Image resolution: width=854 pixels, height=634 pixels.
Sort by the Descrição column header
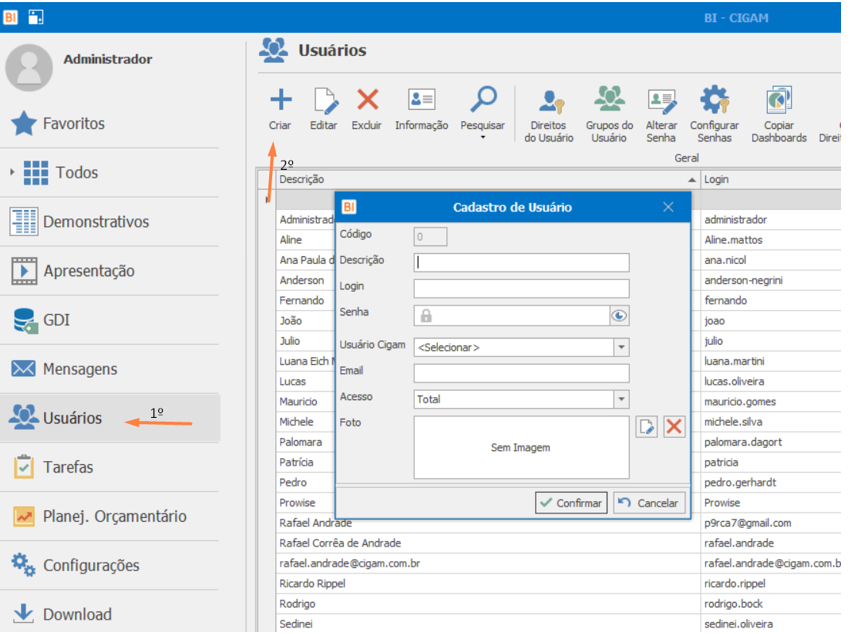click(487, 179)
